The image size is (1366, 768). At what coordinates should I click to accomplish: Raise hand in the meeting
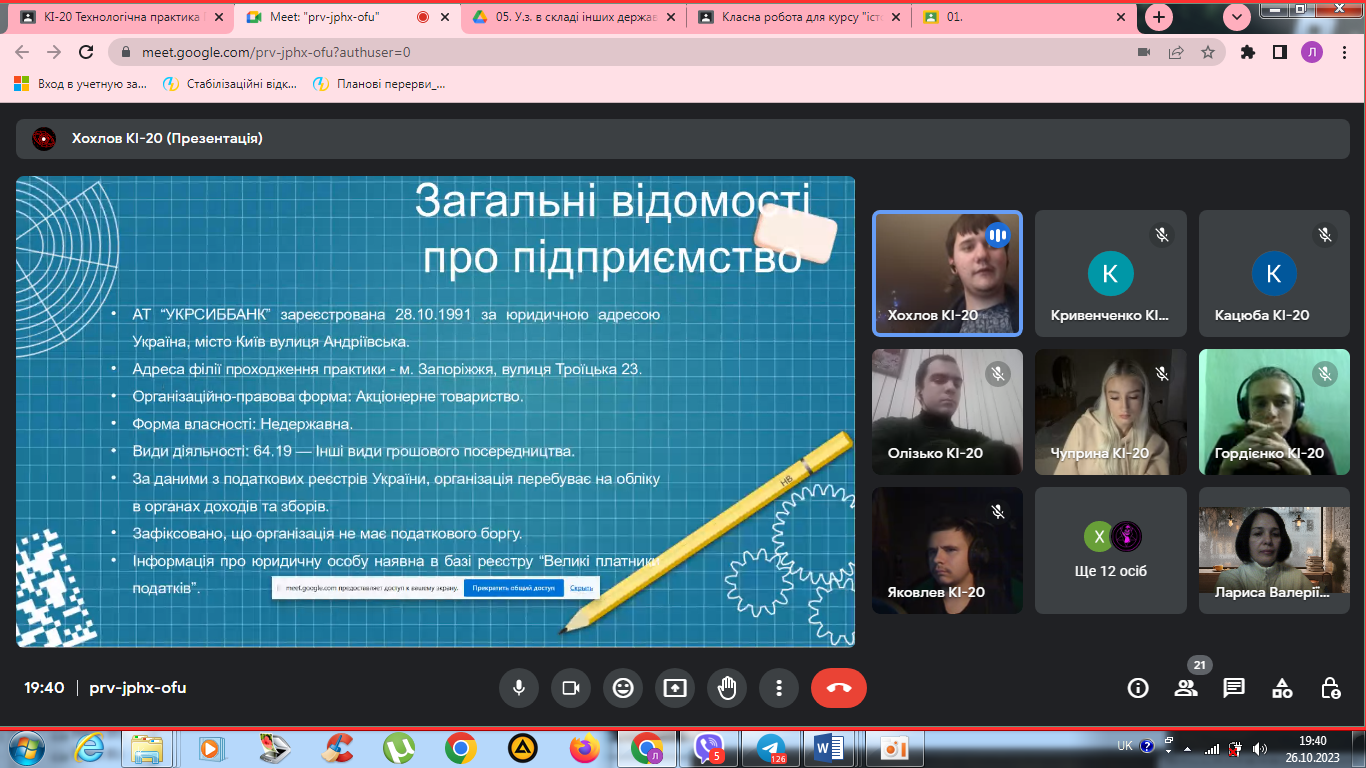pyautogui.click(x=727, y=688)
